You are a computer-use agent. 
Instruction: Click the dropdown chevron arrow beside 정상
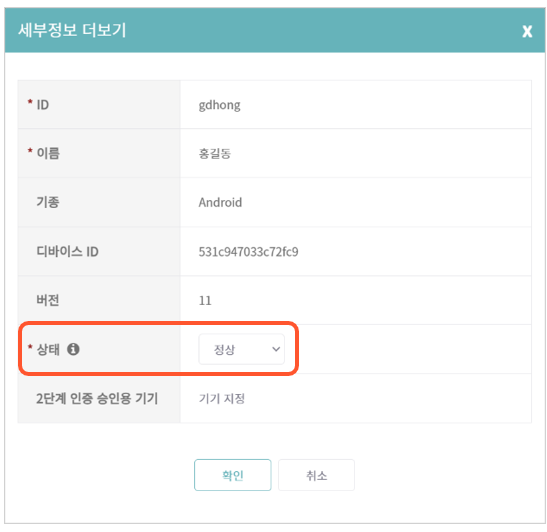click(x=276, y=349)
